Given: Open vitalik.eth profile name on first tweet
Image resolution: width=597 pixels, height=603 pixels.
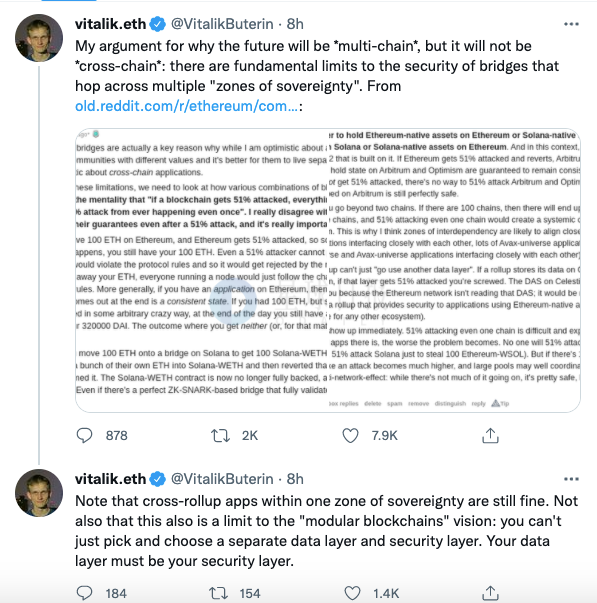Looking at the screenshot, I should pyautogui.click(x=110, y=24).
